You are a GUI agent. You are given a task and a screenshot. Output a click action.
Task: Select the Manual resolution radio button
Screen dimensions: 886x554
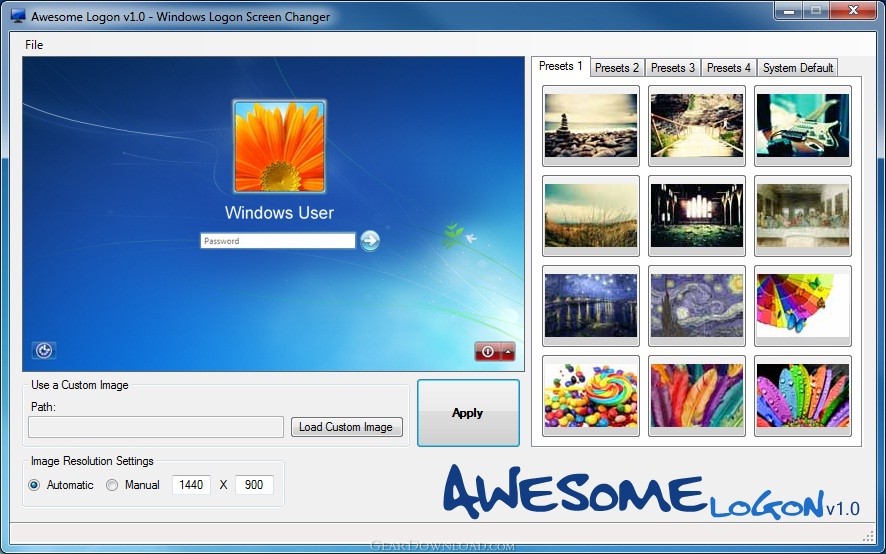(112, 485)
